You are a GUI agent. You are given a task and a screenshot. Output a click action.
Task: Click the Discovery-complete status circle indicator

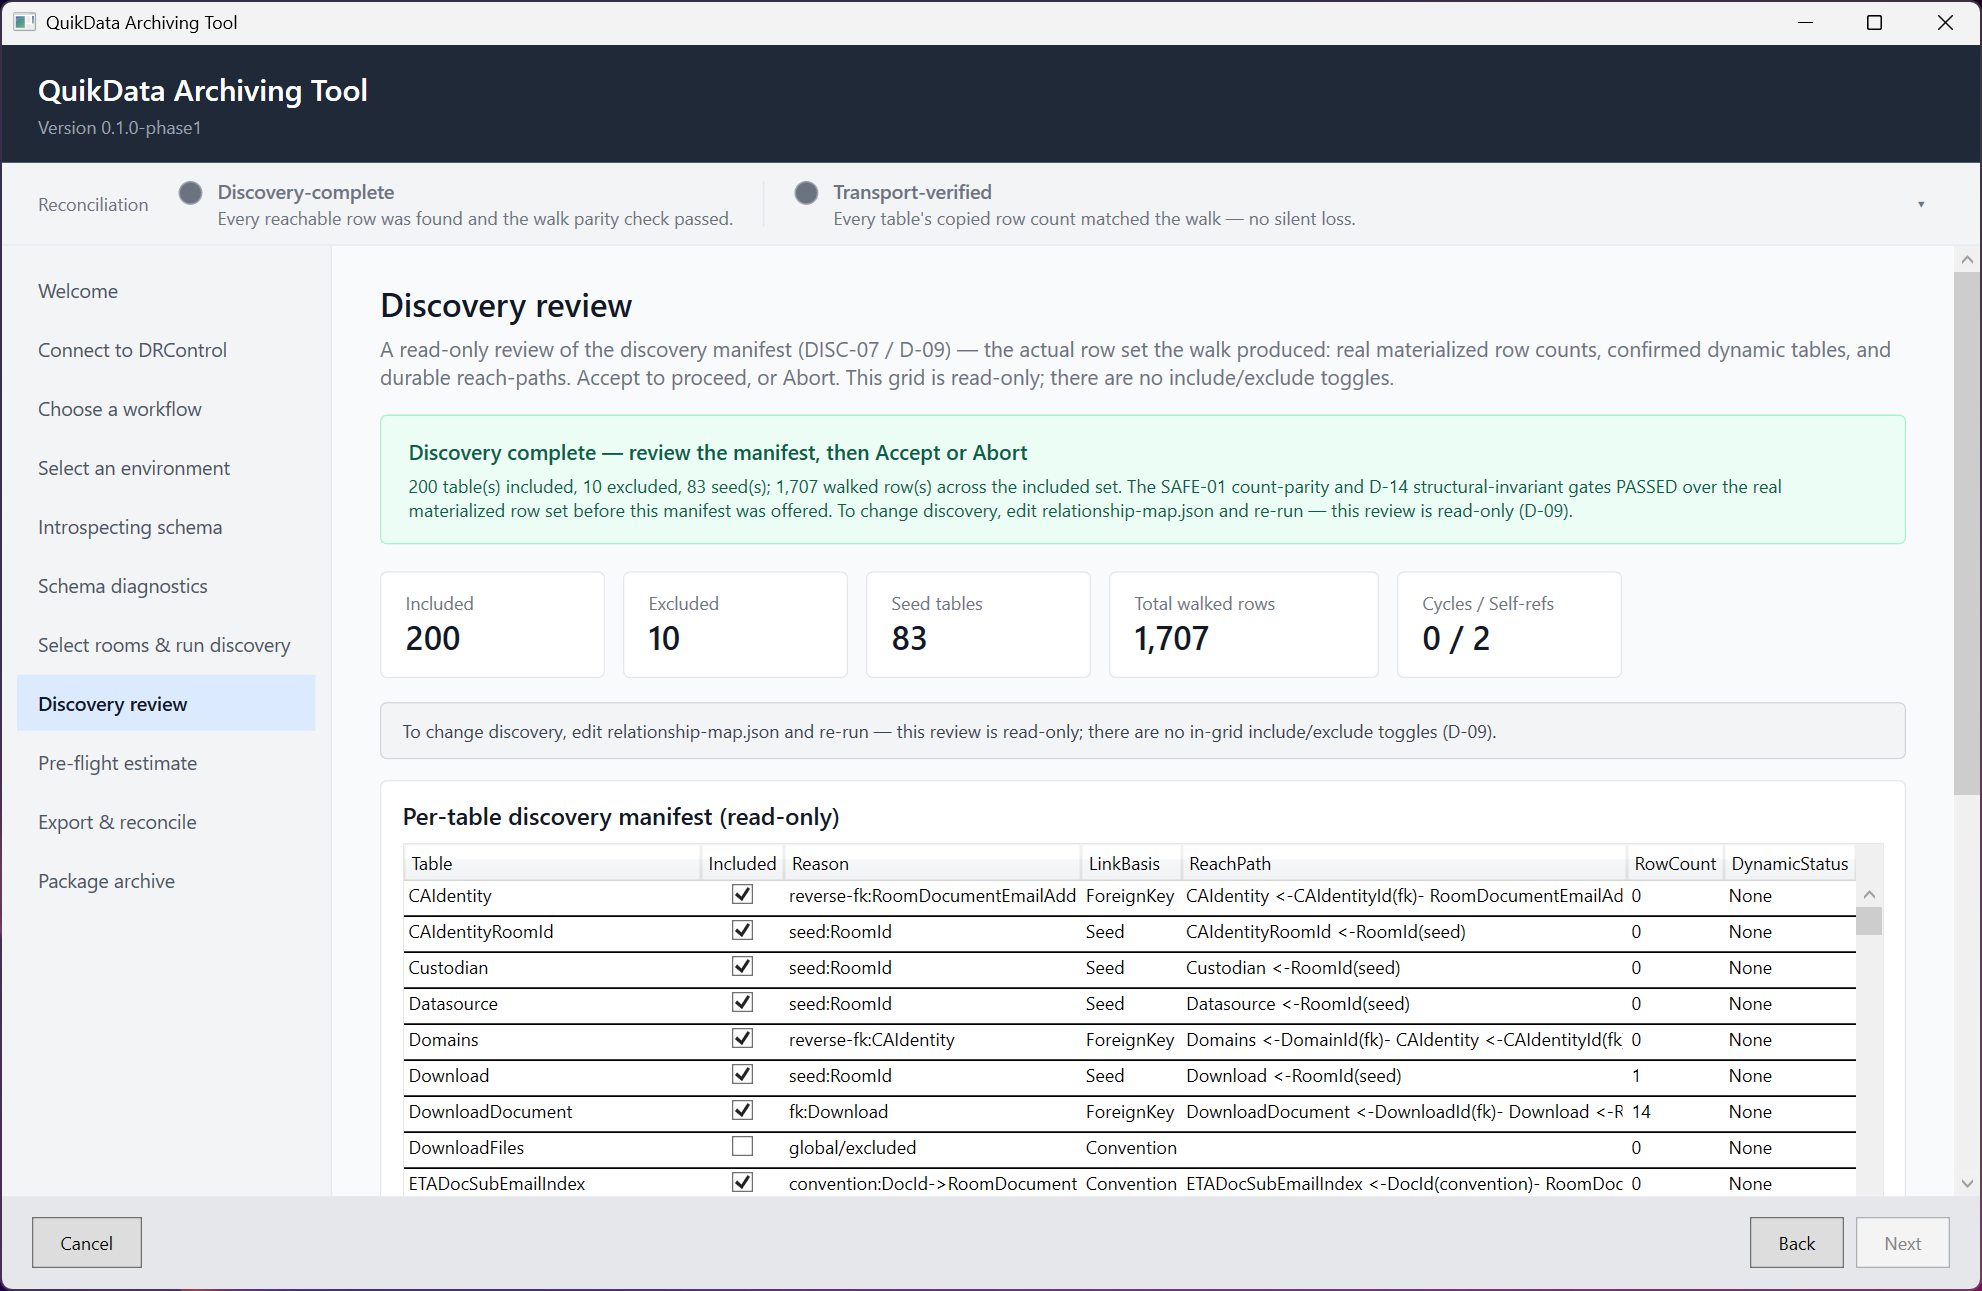190,193
